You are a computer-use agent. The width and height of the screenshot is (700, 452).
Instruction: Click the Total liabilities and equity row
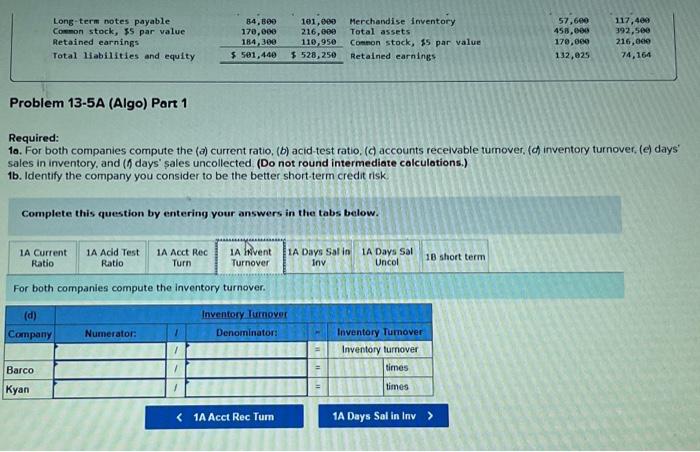pos(124,56)
